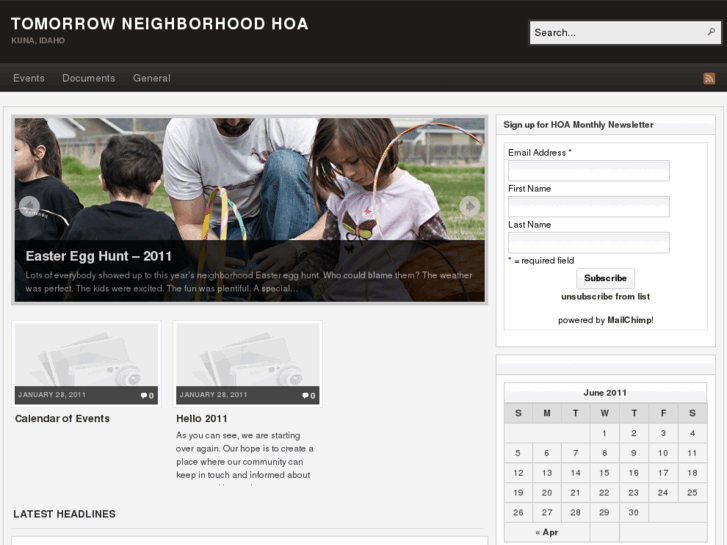Select June 4 in the calendar
The height and width of the screenshot is (545, 727).
692,433
